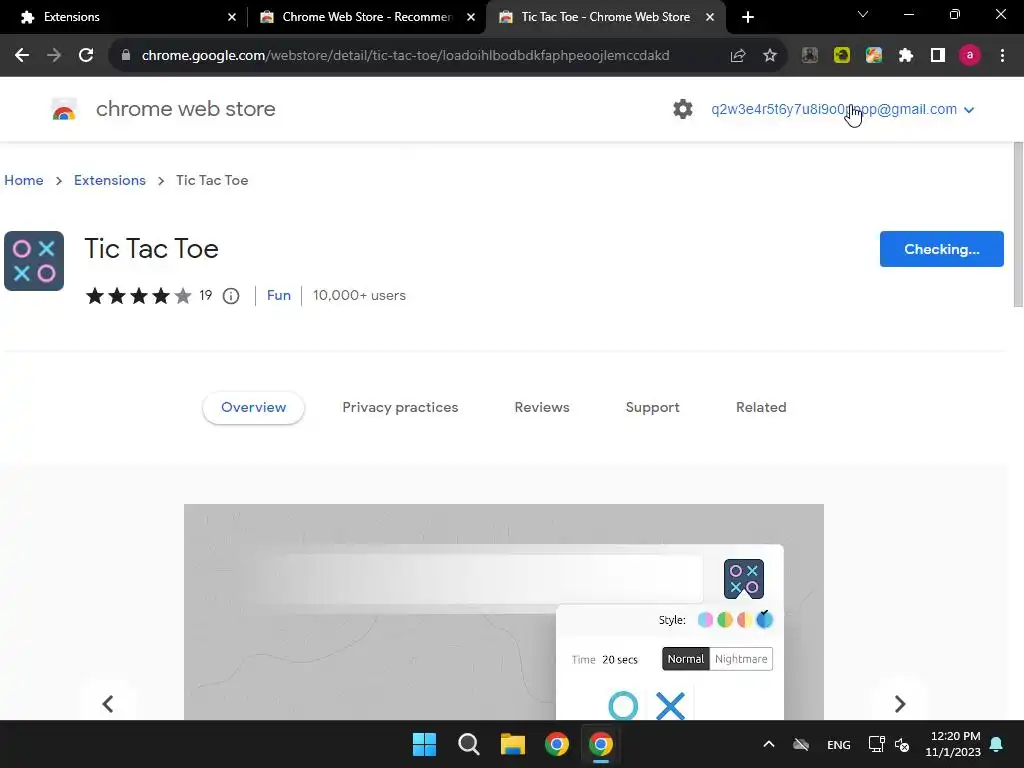The width and height of the screenshot is (1024, 768).
Task: Open a new browser tab
Action: pyautogui.click(x=748, y=17)
